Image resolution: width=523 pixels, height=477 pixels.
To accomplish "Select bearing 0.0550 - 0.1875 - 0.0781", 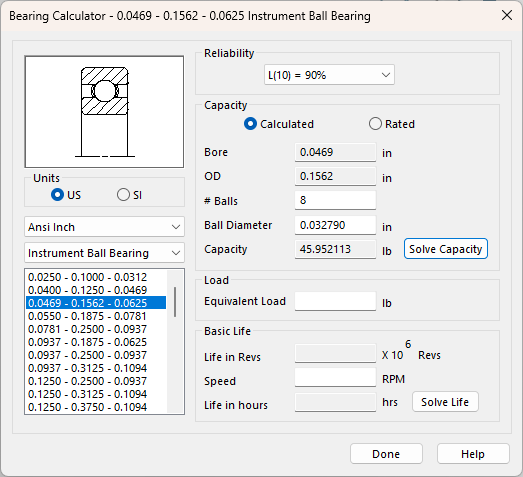I will 96,316.
